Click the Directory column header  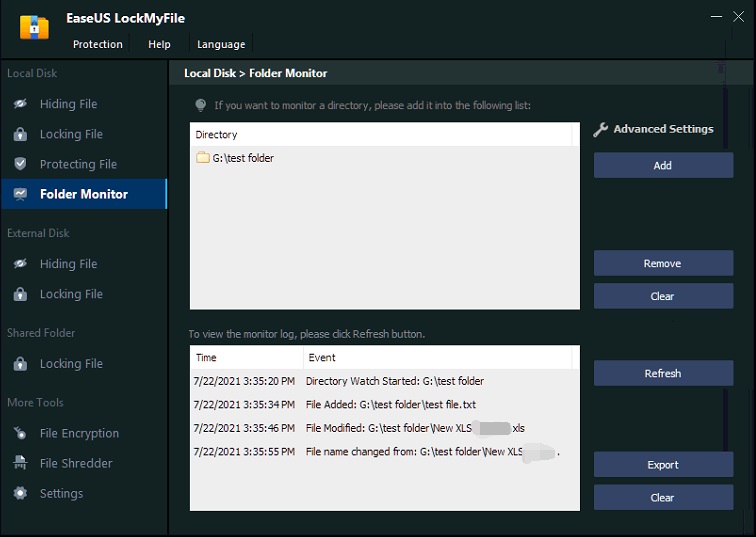point(381,134)
